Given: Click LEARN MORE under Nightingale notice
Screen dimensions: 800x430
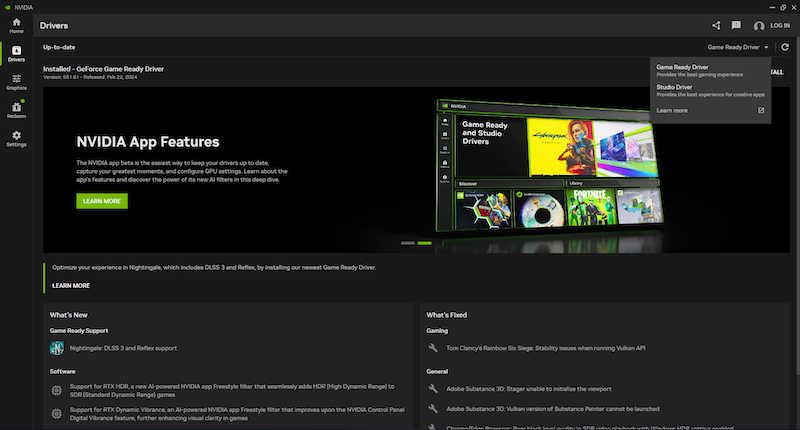Looking at the screenshot, I should (x=71, y=286).
